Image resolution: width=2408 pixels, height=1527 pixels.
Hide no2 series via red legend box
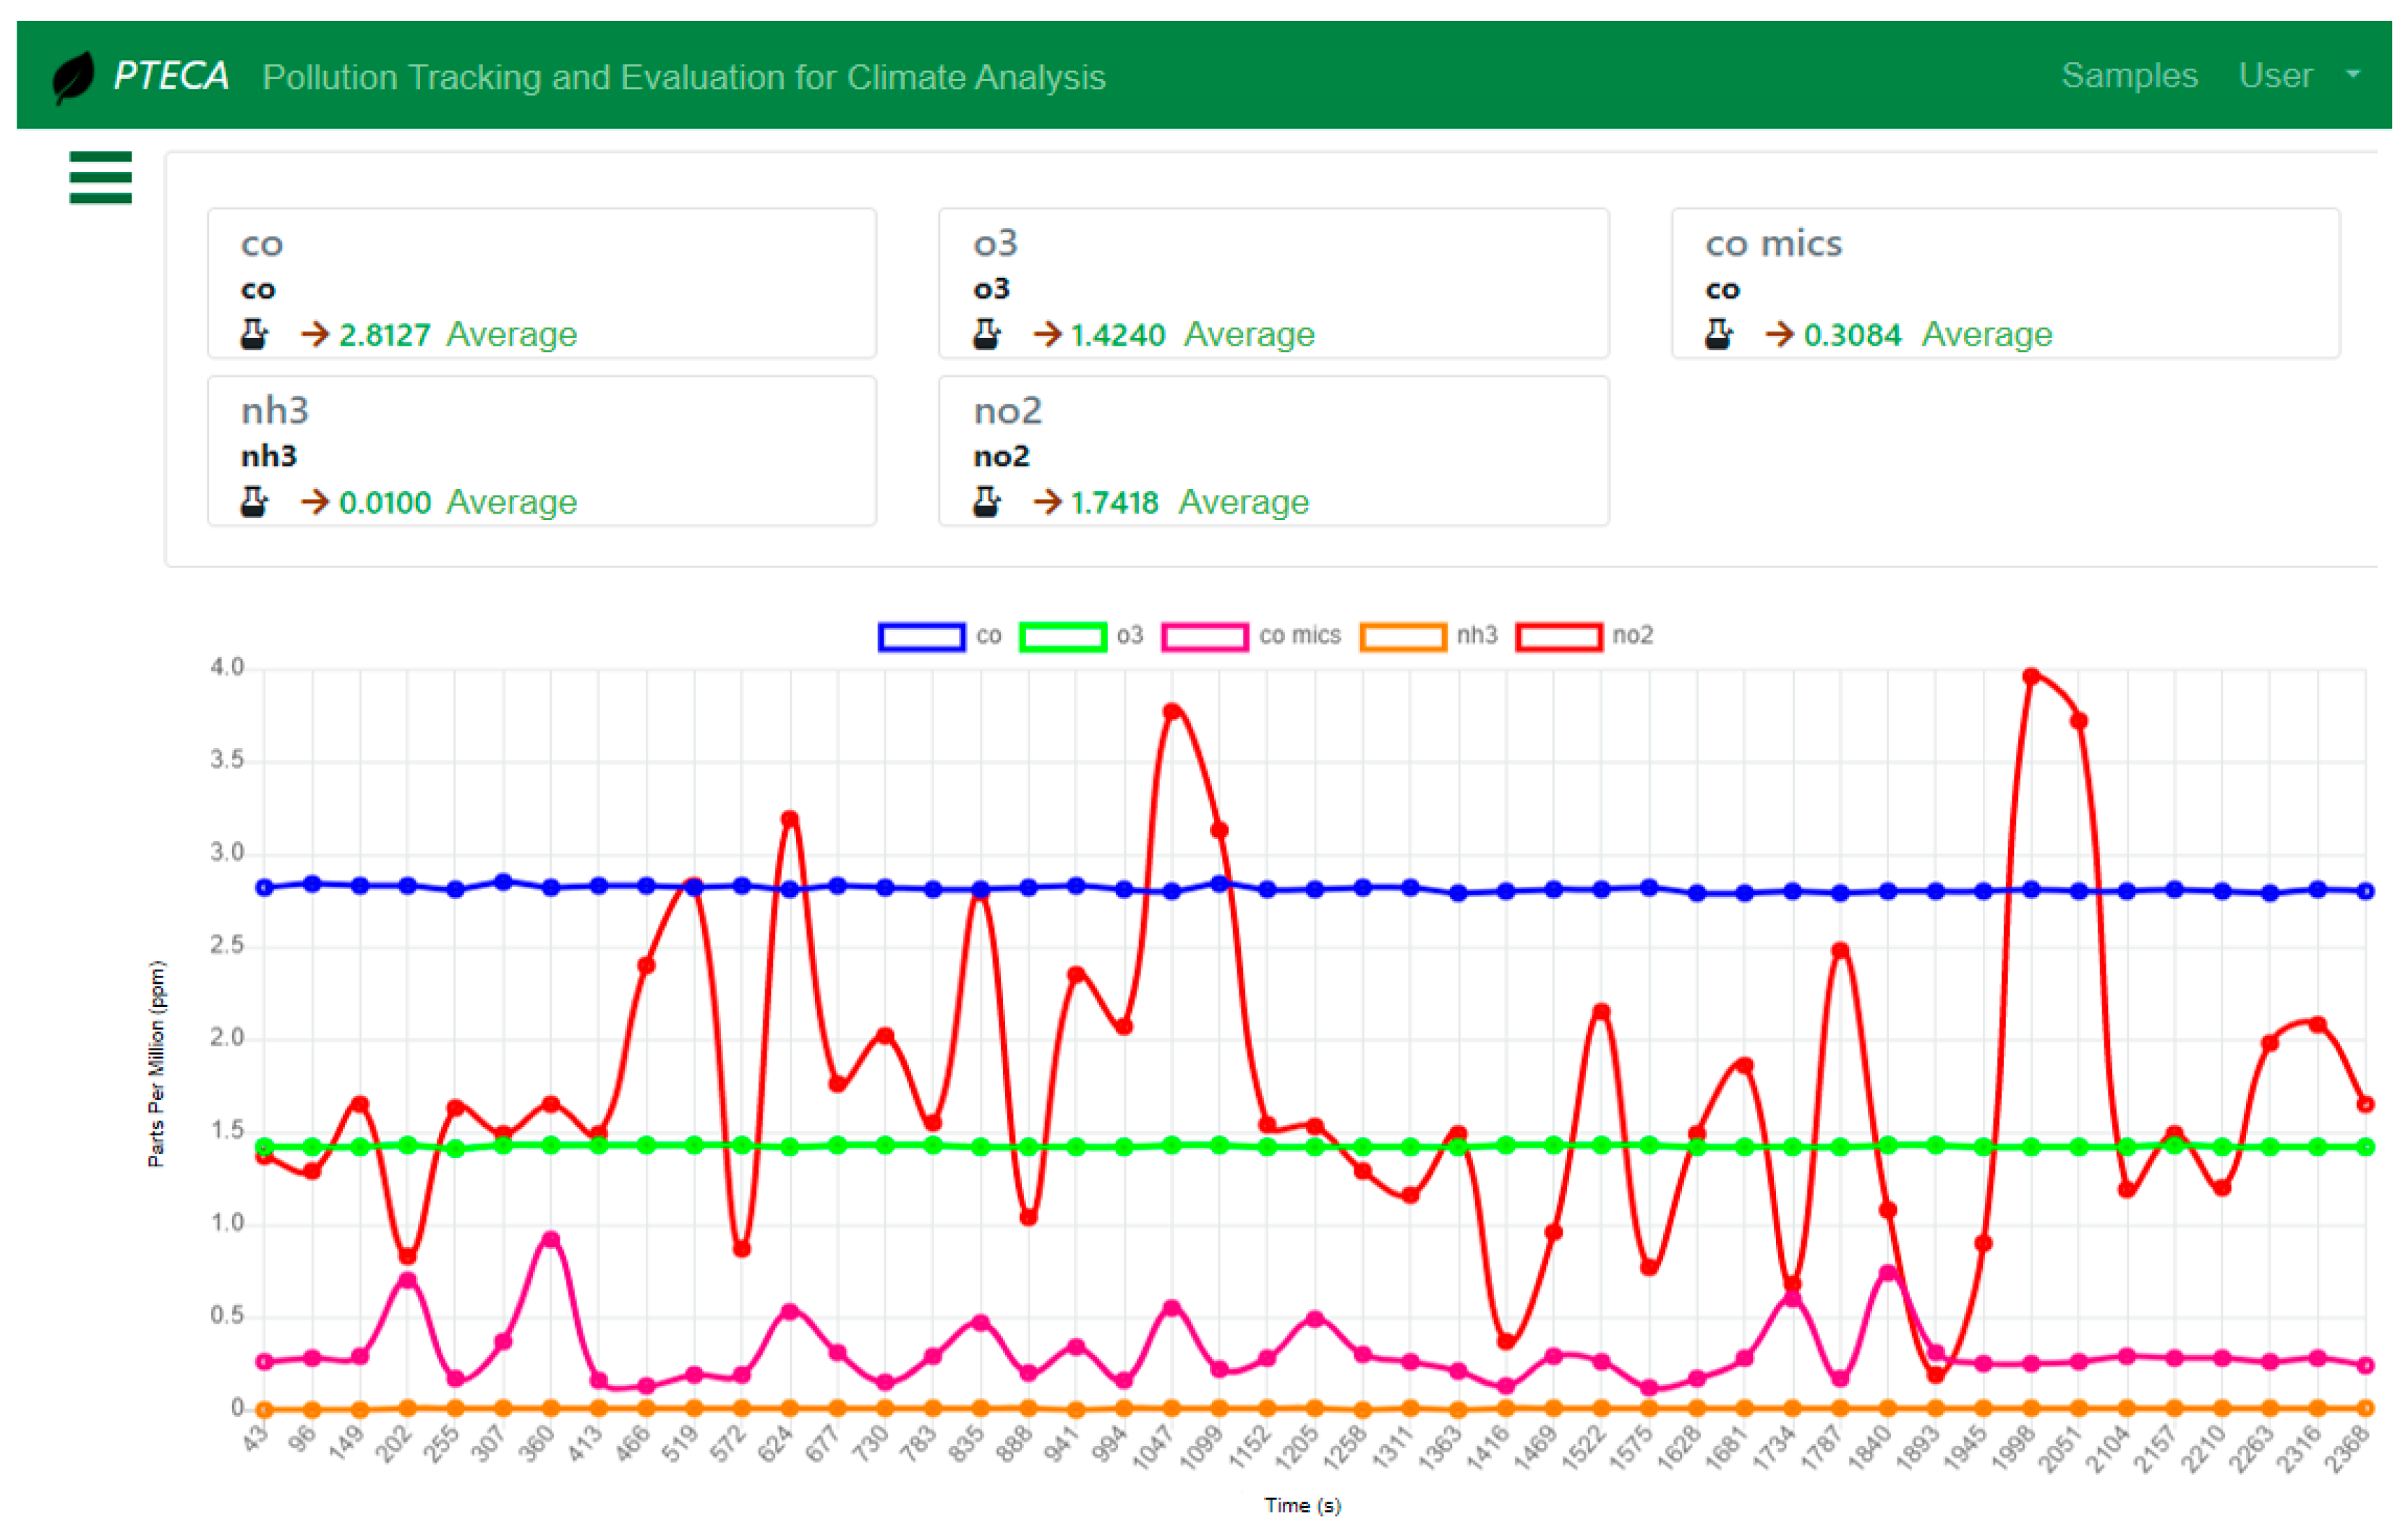point(1558,637)
